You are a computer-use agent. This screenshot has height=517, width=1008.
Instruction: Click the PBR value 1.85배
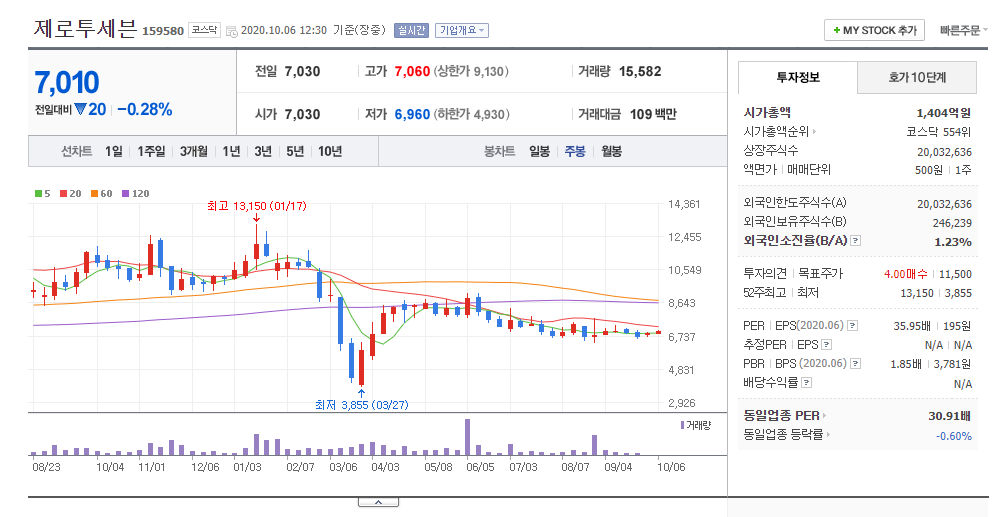click(906, 364)
